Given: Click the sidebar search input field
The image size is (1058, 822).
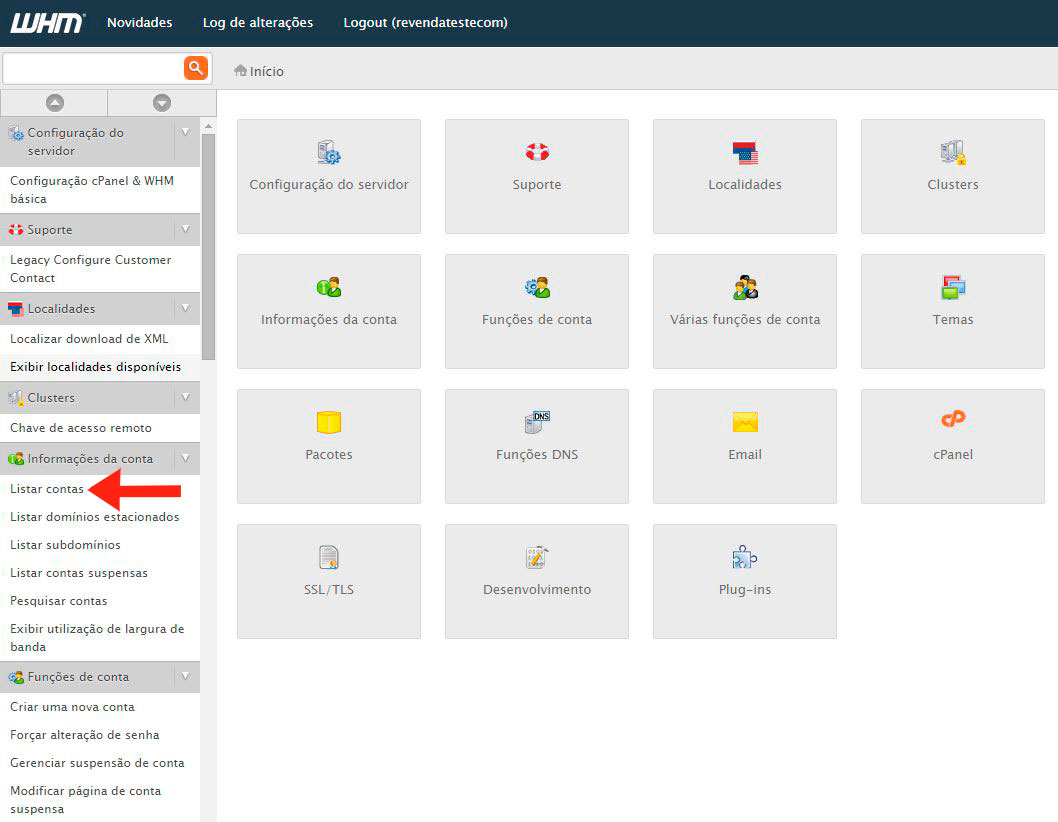Looking at the screenshot, I should (x=93, y=68).
